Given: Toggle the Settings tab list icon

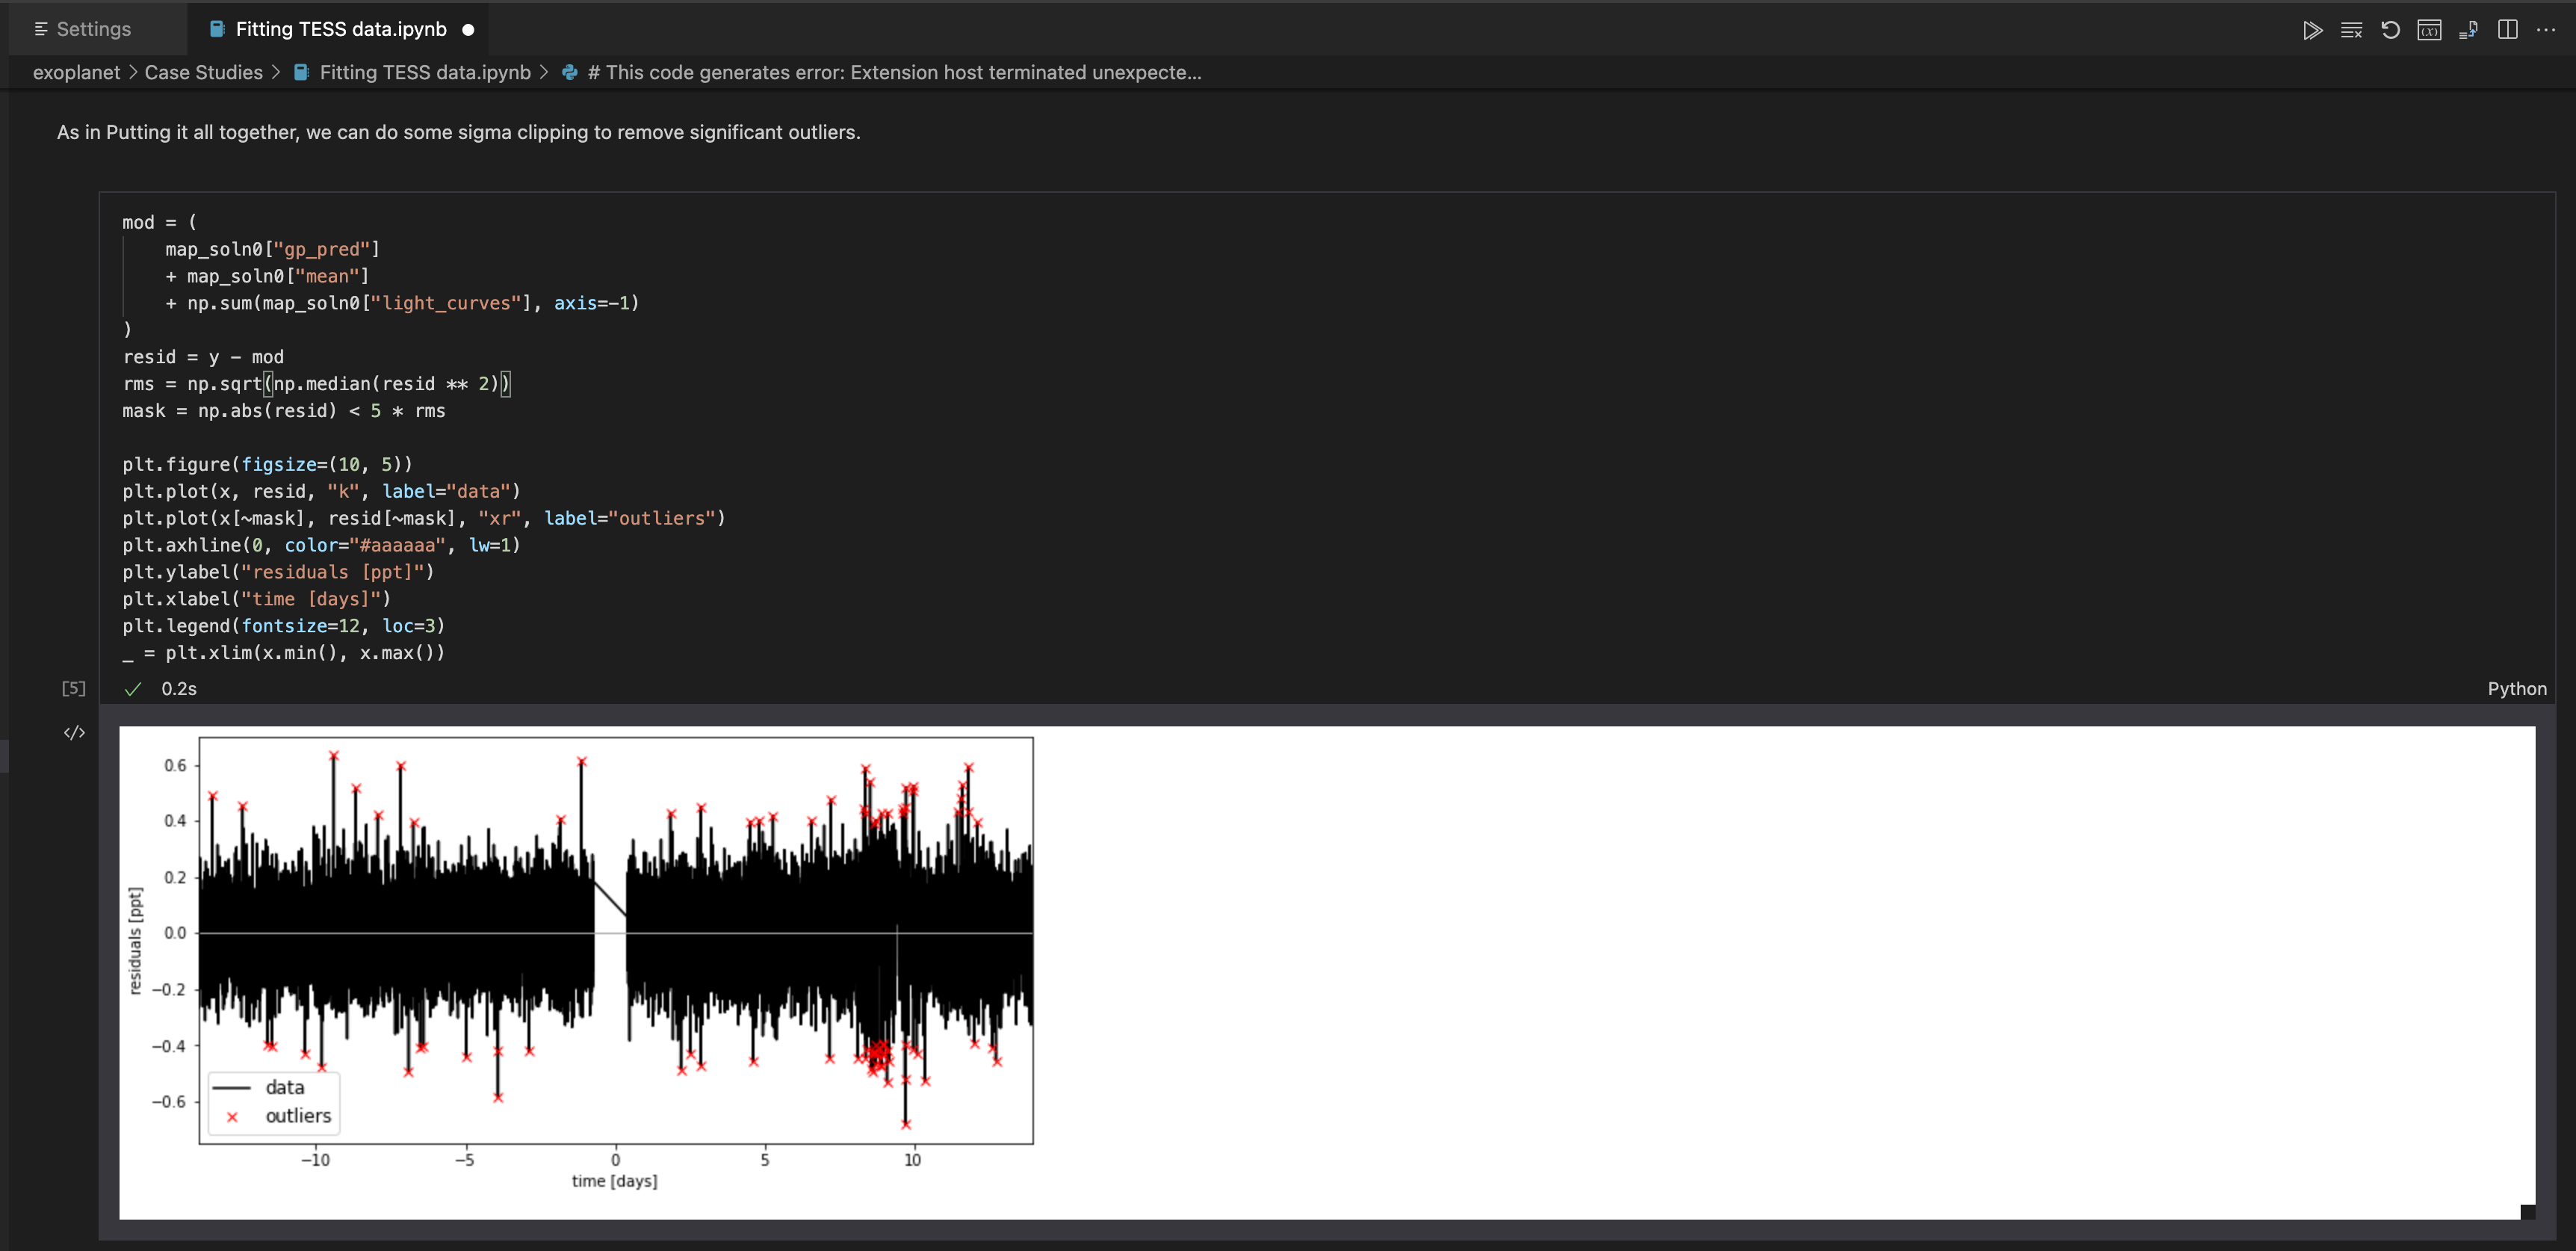Looking at the screenshot, I should [41, 29].
